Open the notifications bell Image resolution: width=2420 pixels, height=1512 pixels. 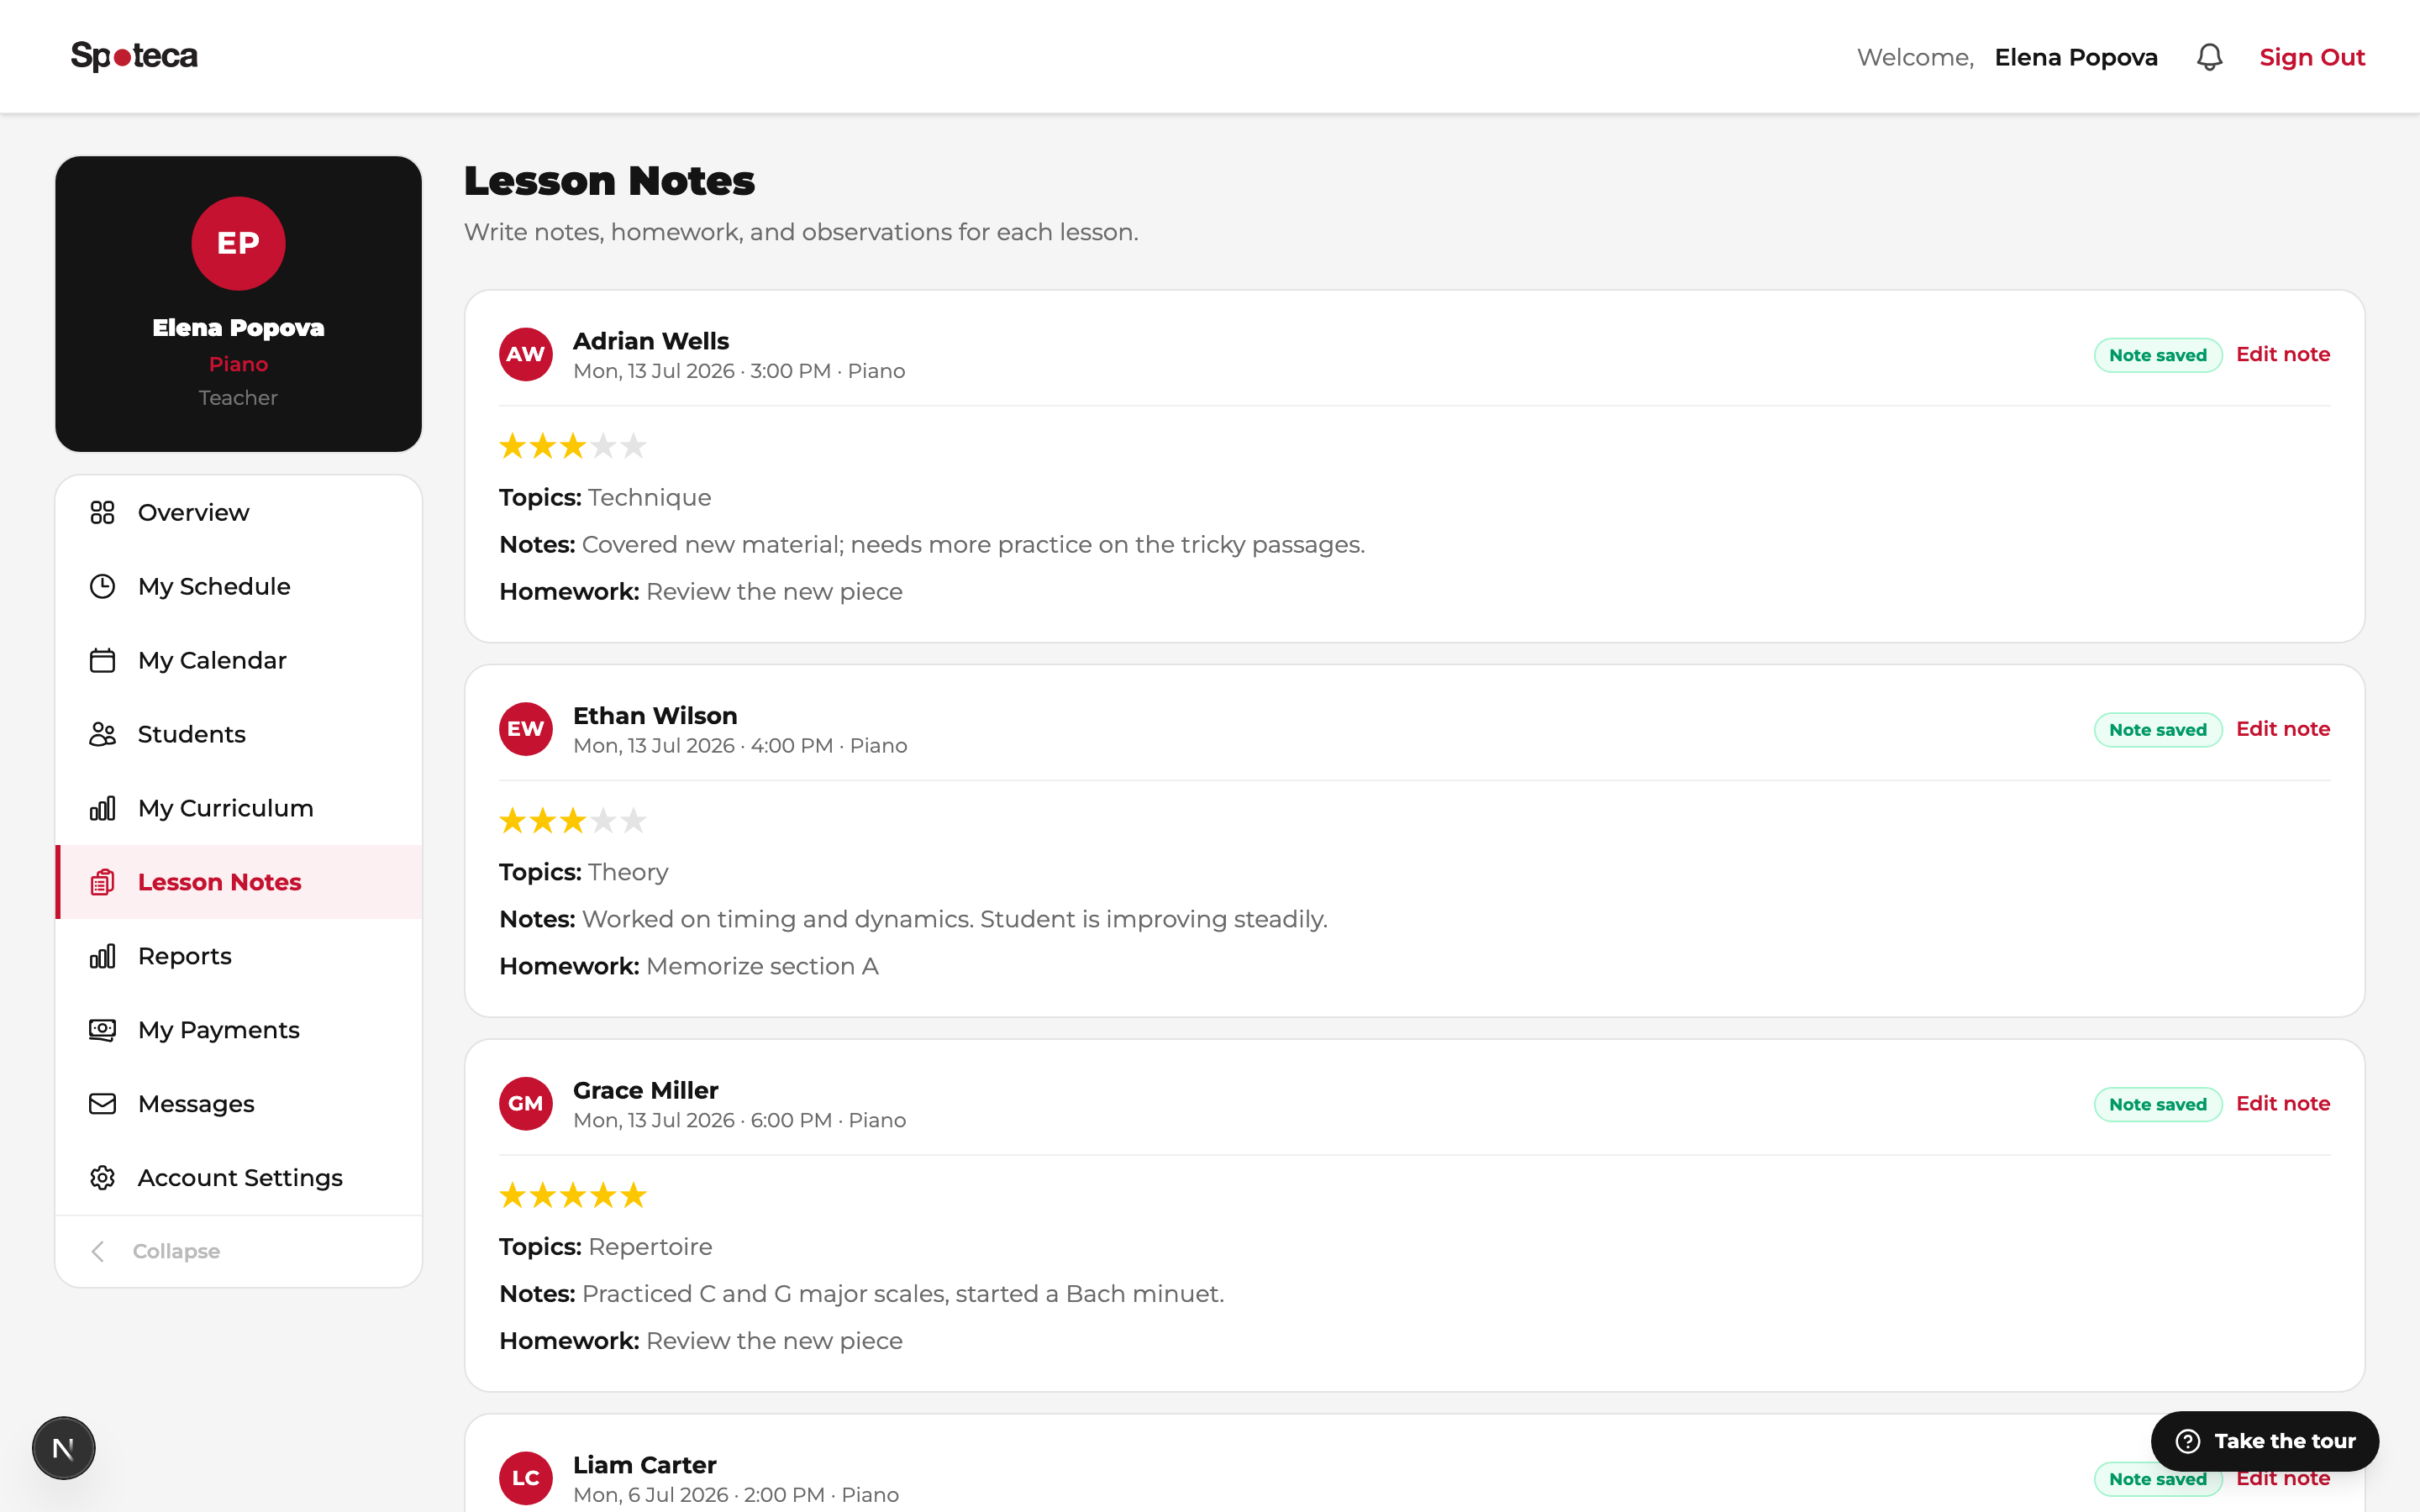2209,57
